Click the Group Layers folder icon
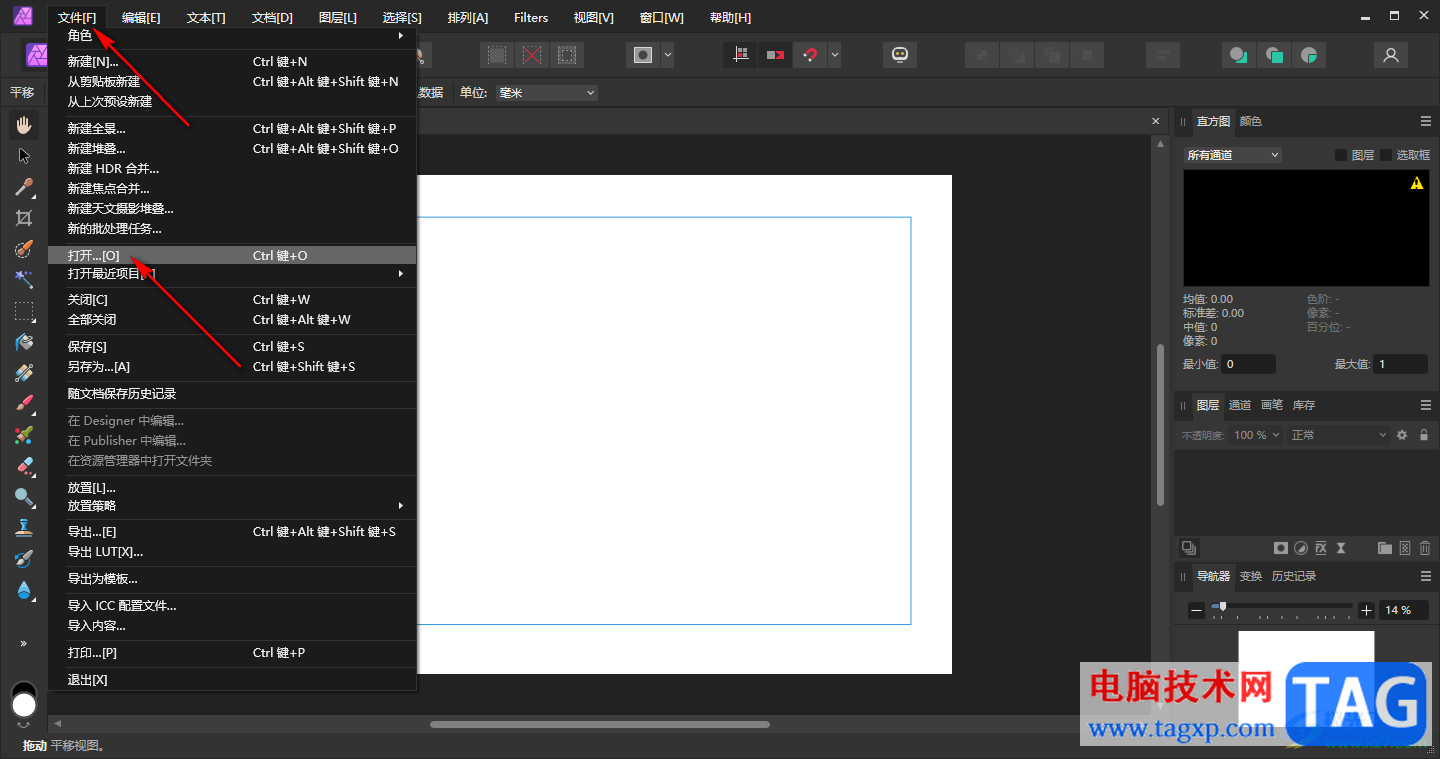 [1385, 548]
